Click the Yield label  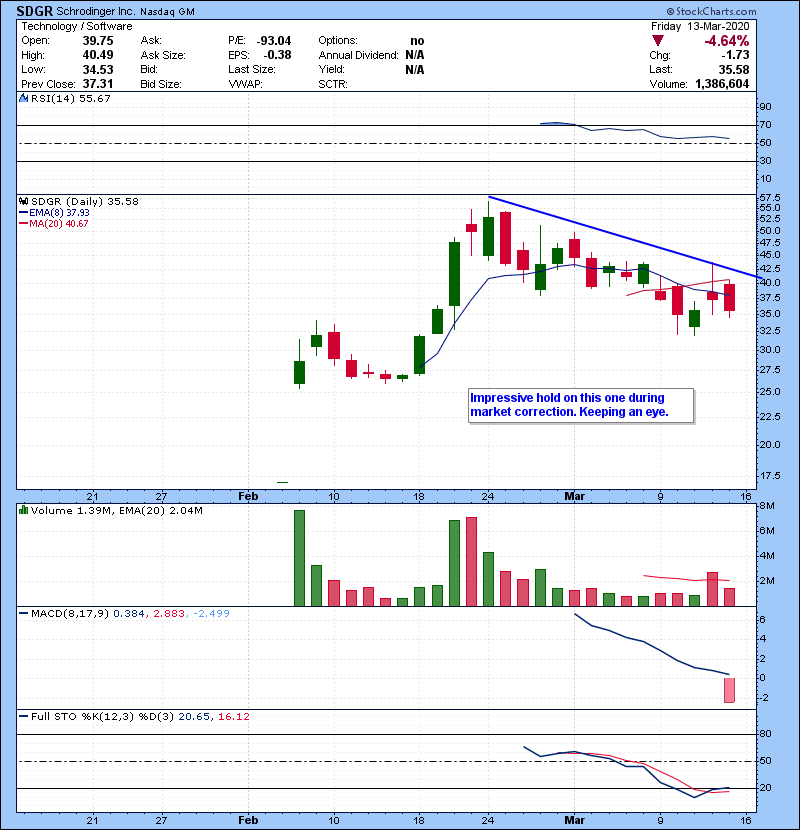(x=331, y=69)
